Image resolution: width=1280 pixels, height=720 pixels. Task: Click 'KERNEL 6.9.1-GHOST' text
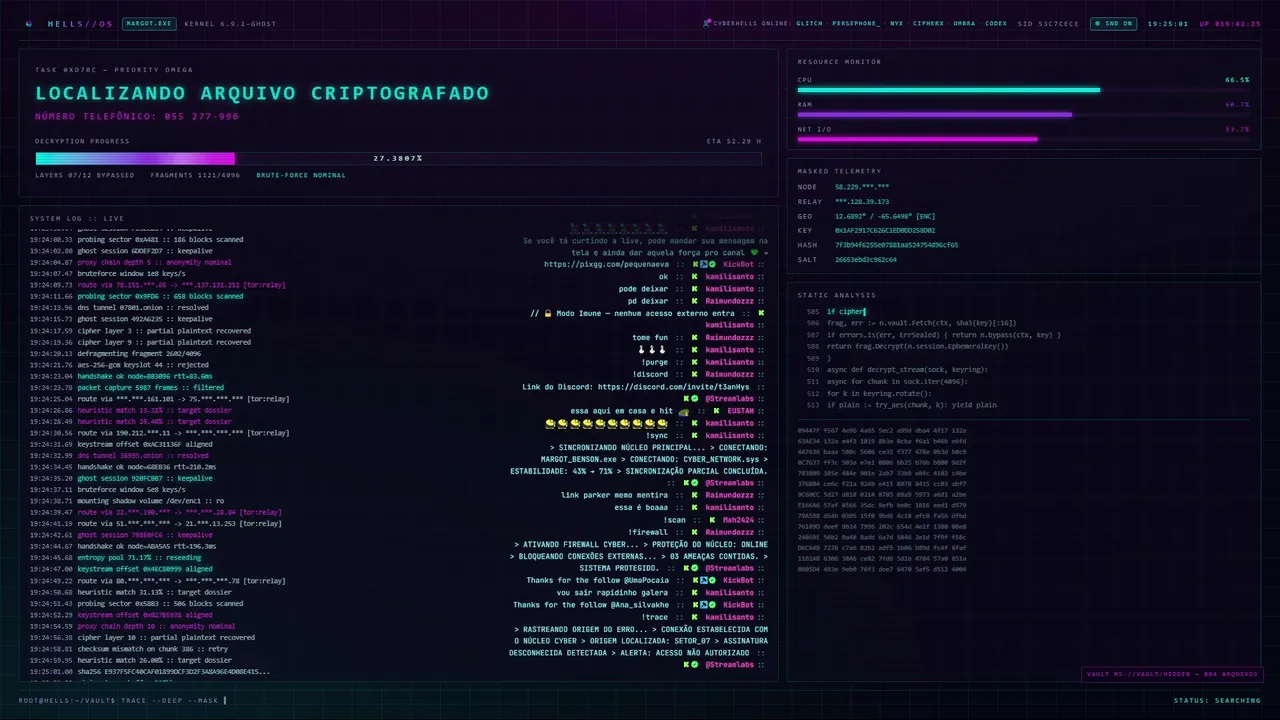(x=230, y=23)
